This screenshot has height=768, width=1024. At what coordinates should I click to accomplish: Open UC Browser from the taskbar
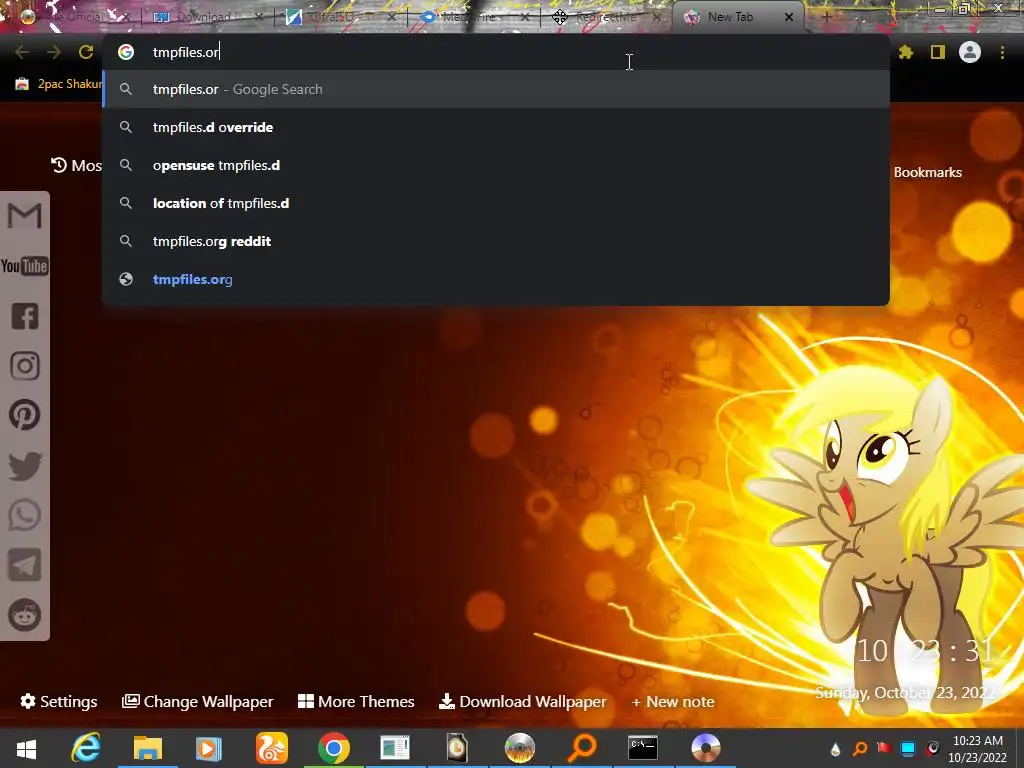pyautogui.click(x=271, y=748)
